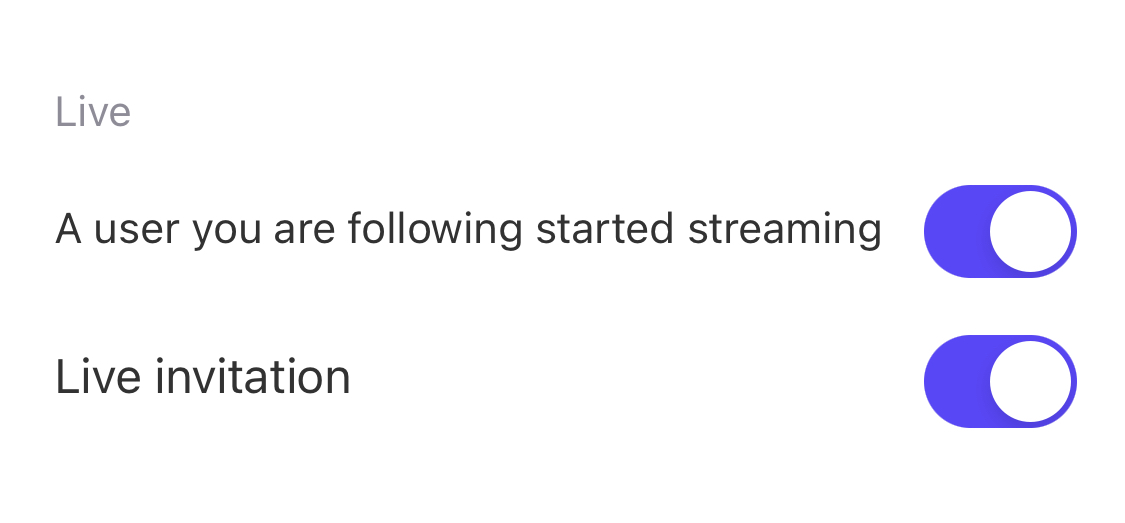The height and width of the screenshot is (523, 1125).
Task: Select the Live invitation label text
Action: [x=203, y=377]
